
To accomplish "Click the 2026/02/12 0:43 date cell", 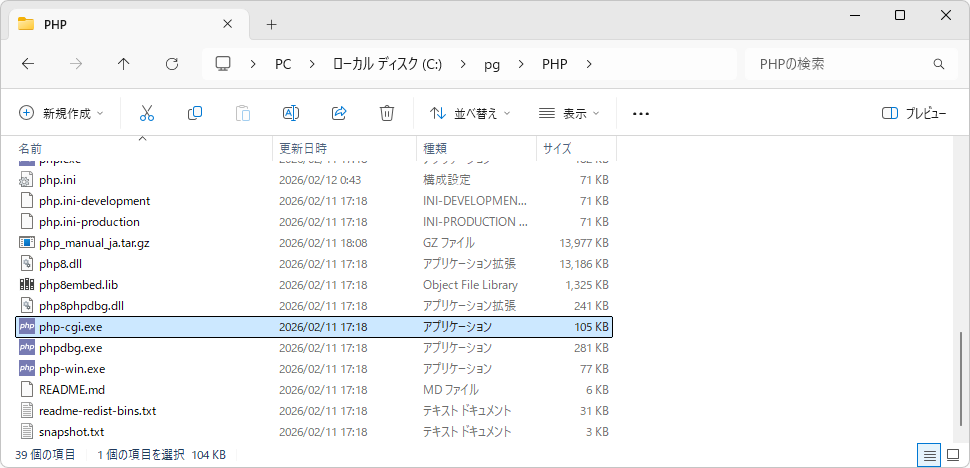I will (x=320, y=180).
